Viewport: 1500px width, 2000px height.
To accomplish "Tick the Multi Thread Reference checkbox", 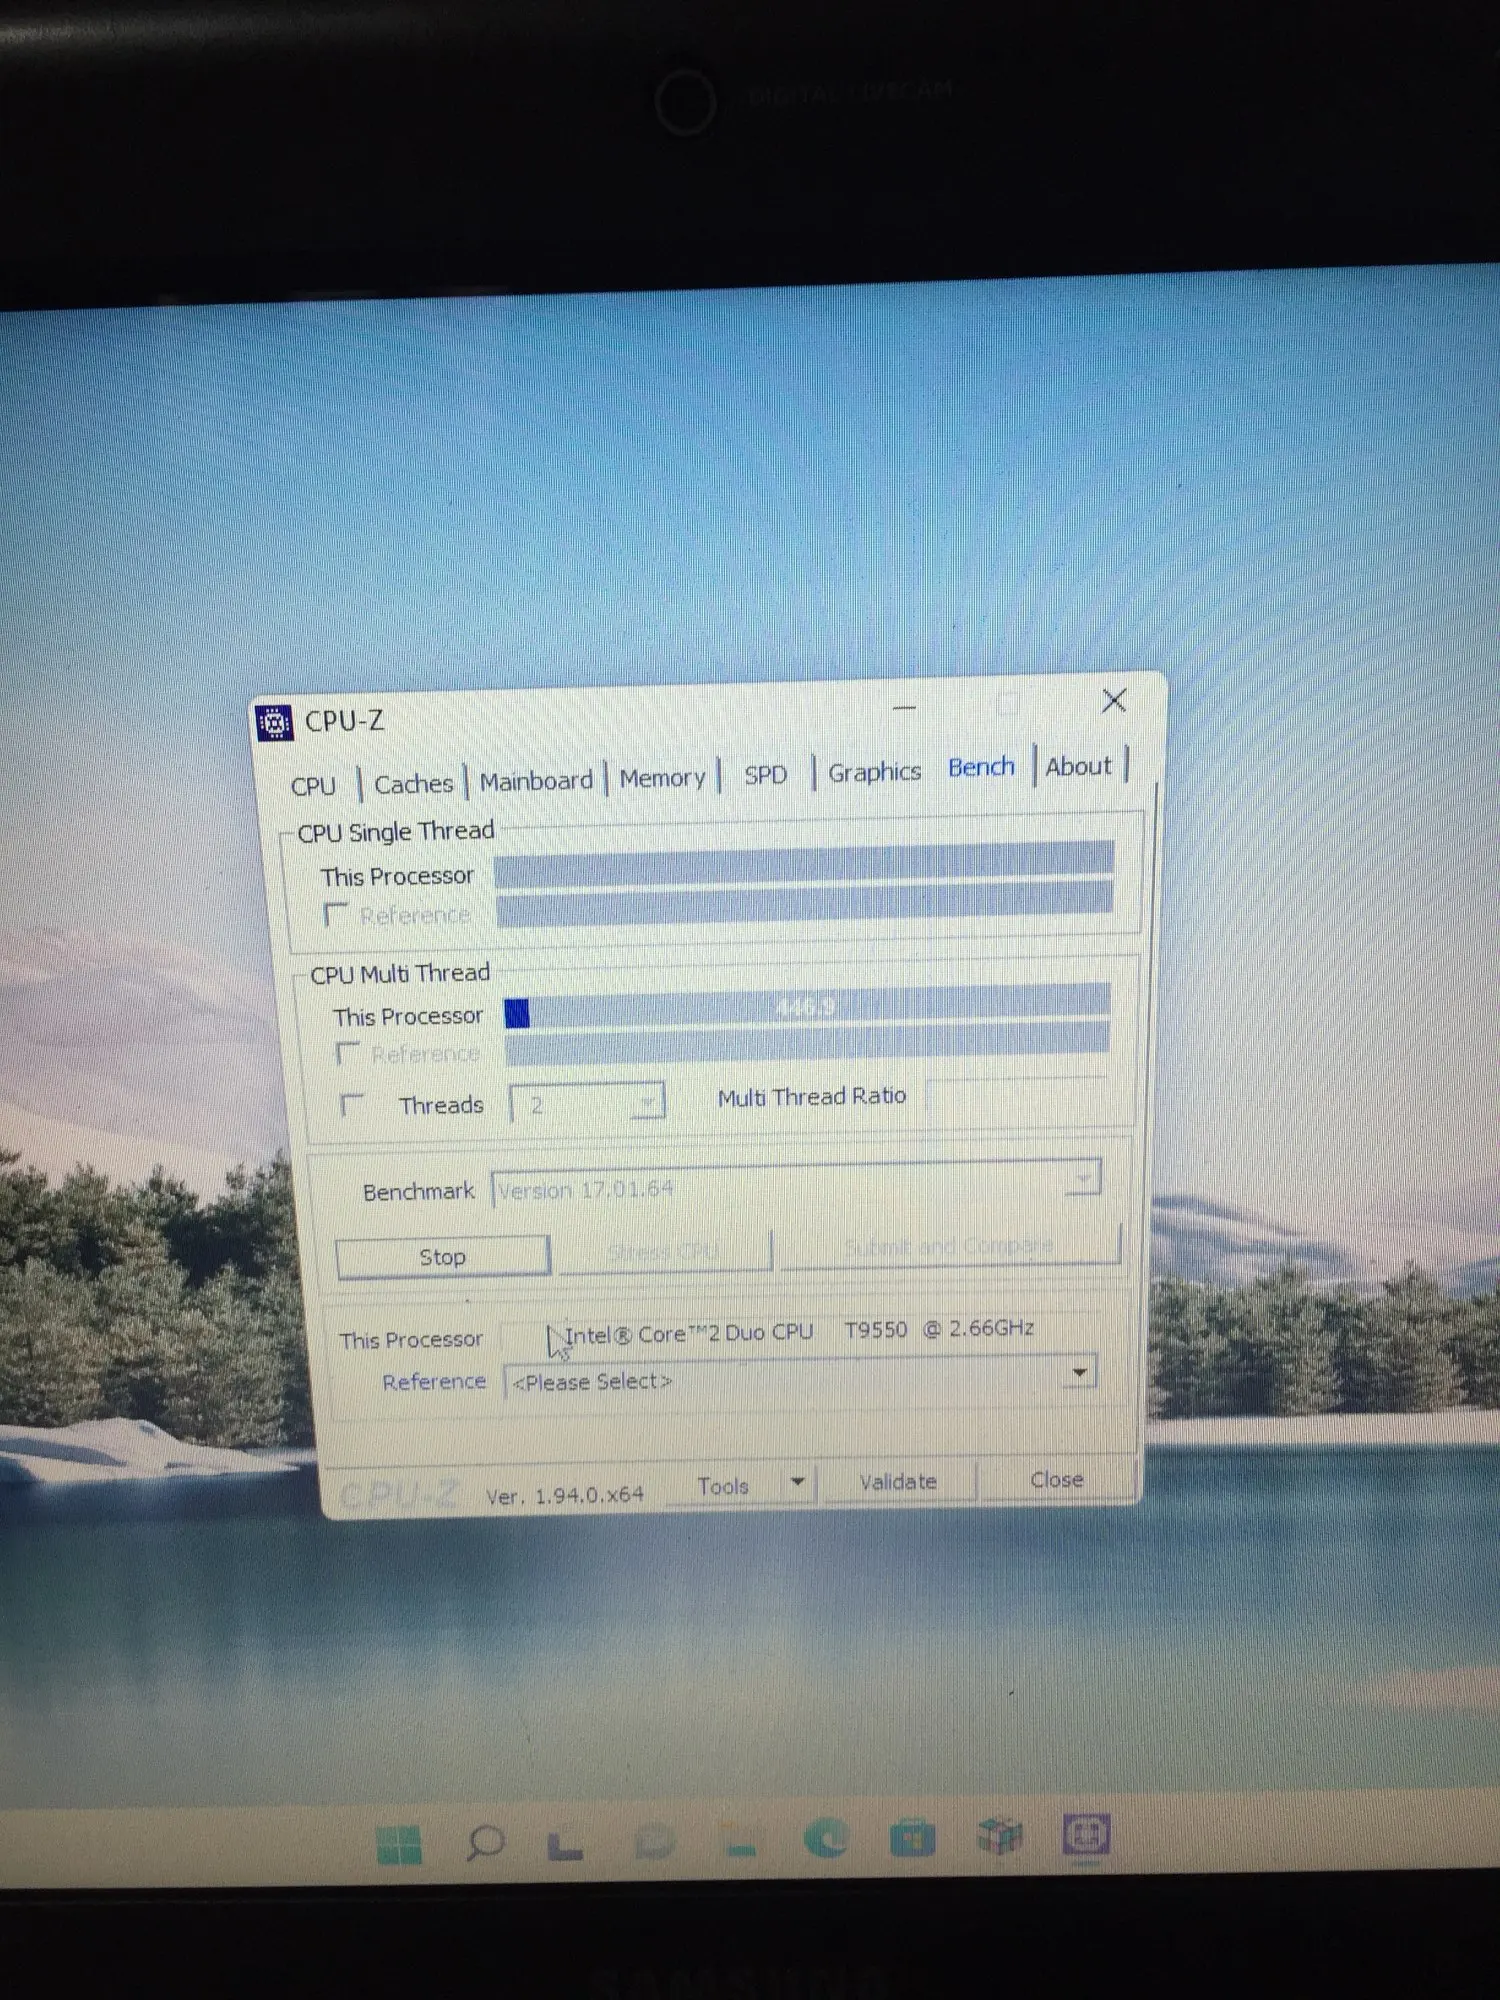I will click(347, 1054).
